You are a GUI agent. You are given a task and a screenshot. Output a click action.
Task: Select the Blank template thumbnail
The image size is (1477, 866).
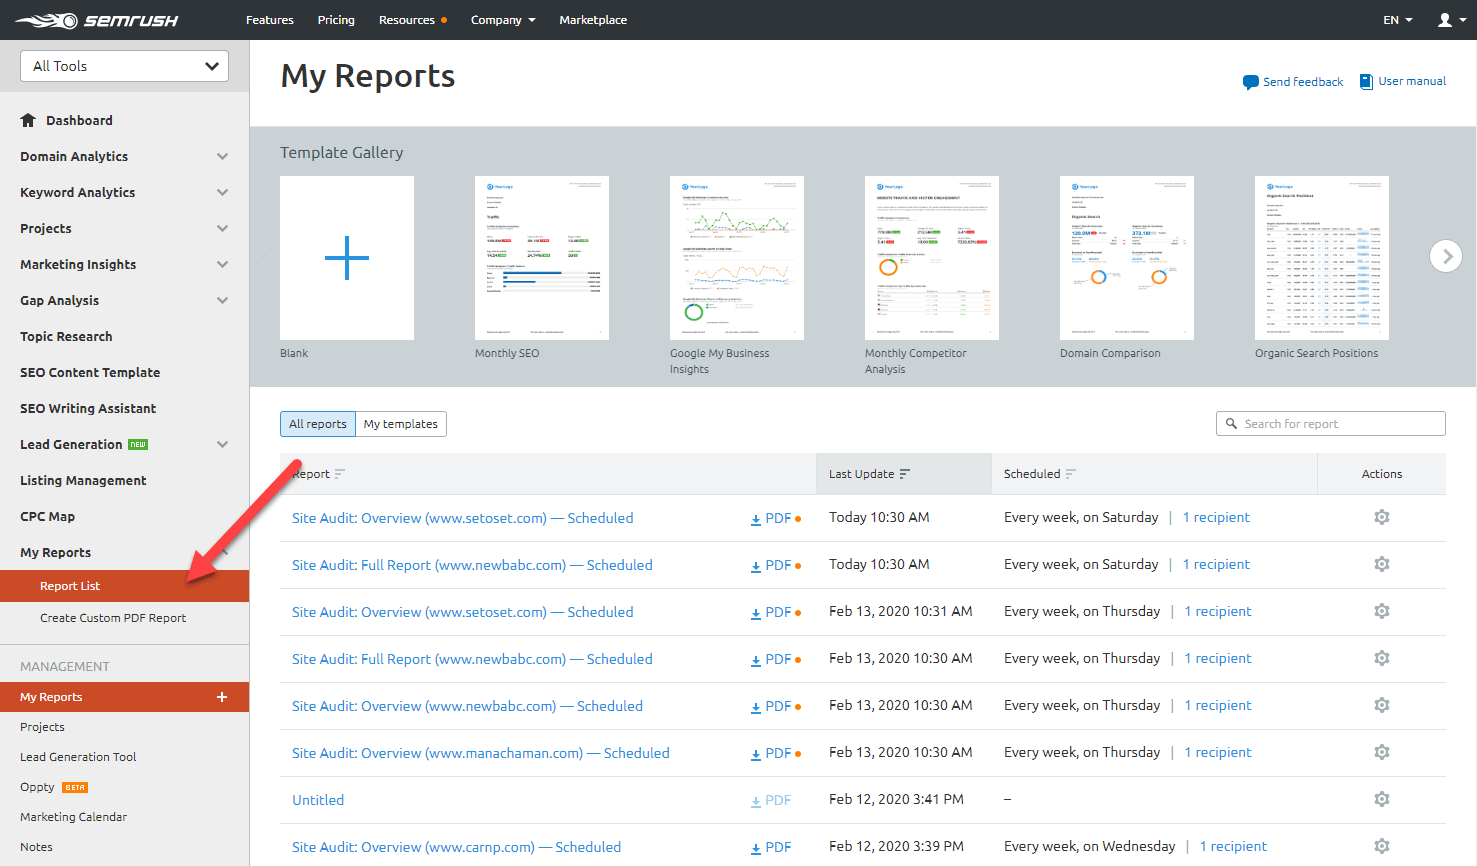pos(346,257)
